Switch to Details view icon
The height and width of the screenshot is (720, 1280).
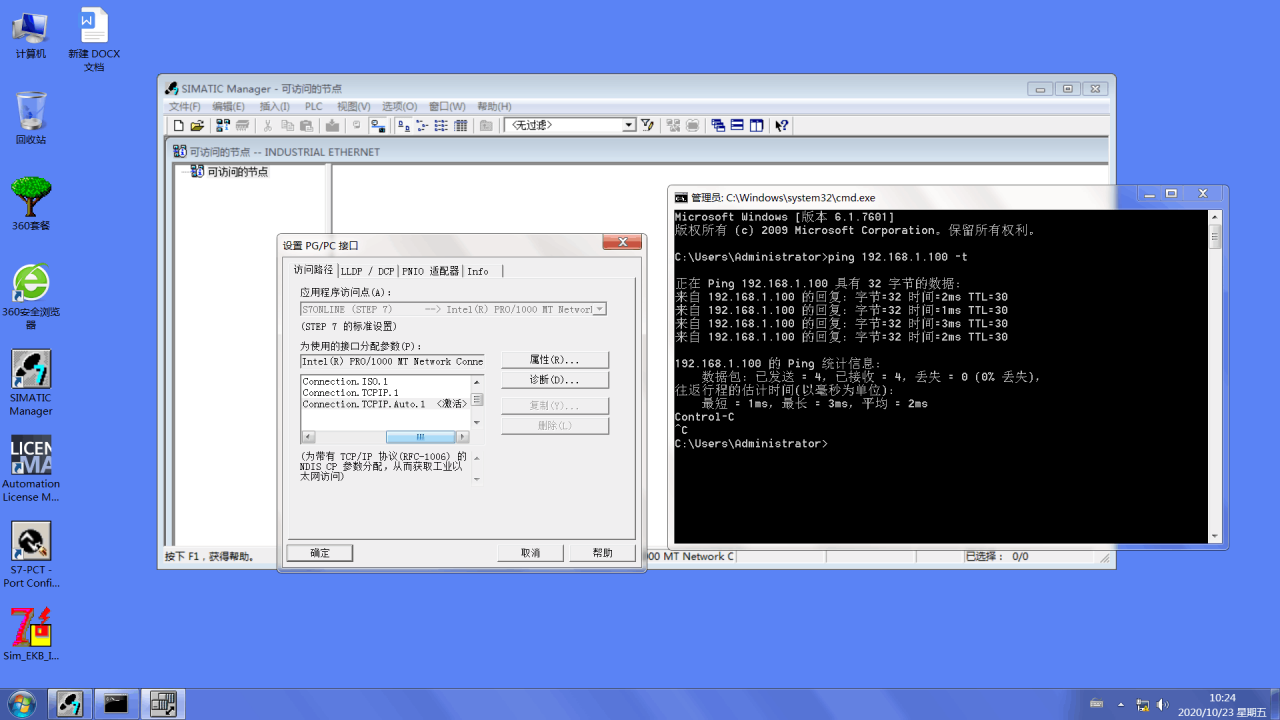pos(460,125)
